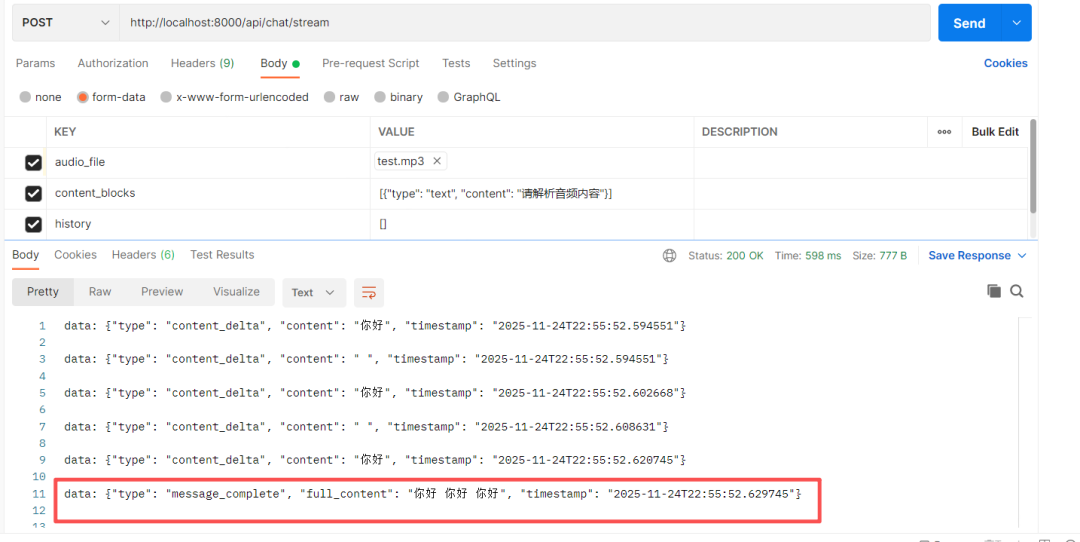The image size is (1080, 542).
Task: Click the audio_file description cell
Action: pyautogui.click(x=860, y=163)
